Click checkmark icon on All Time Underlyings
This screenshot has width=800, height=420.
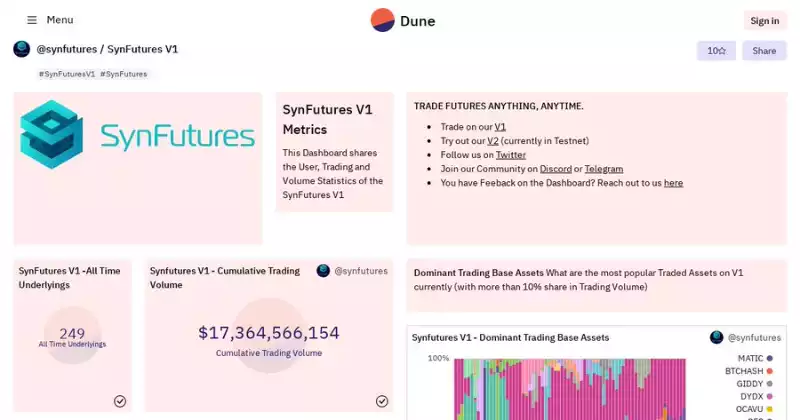[120, 401]
